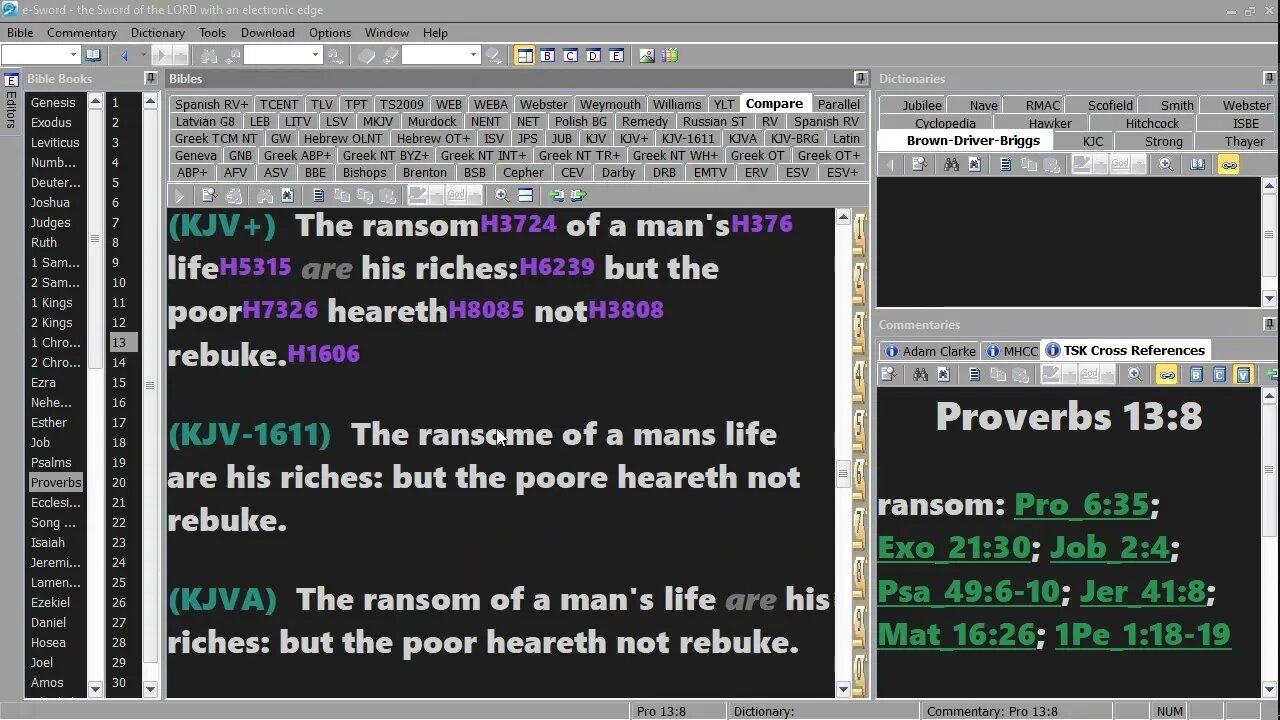Zoom text with the Bibles magnifier icon
The image size is (1280, 720).
pyautogui.click(x=502, y=195)
